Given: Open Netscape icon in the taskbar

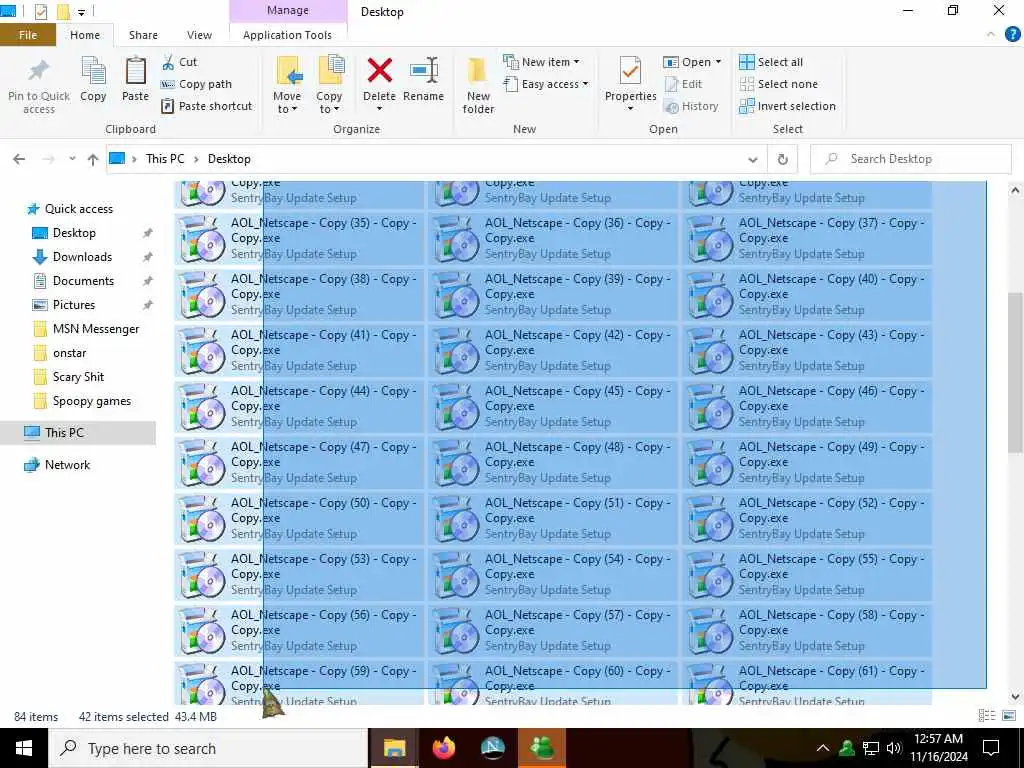Looking at the screenshot, I should tap(492, 748).
